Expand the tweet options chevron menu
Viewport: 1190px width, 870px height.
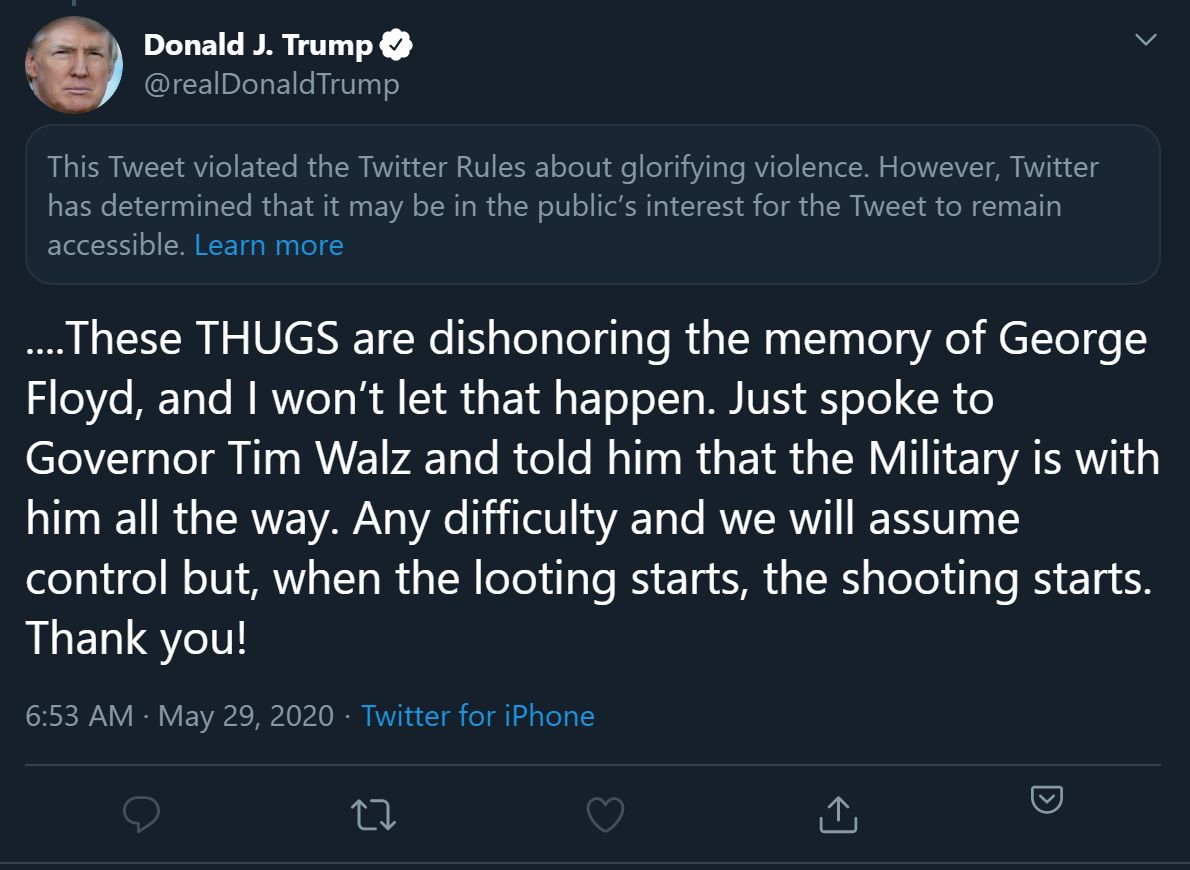1146,40
